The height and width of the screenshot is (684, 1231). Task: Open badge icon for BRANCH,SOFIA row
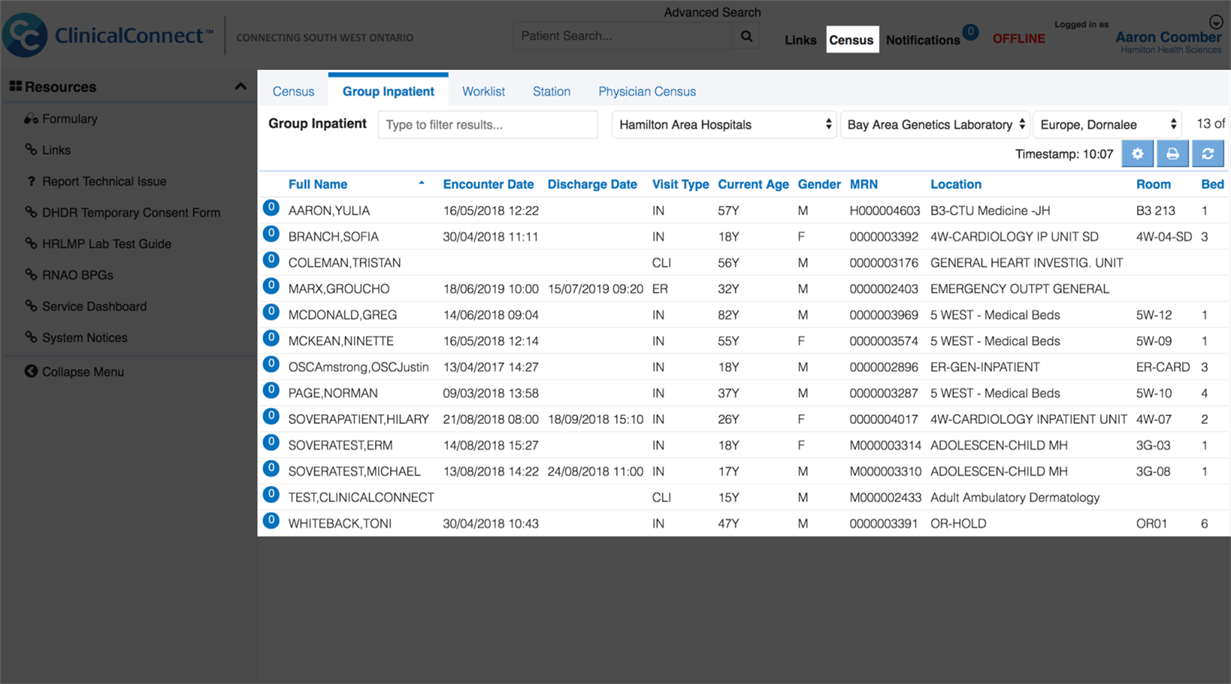tap(270, 234)
